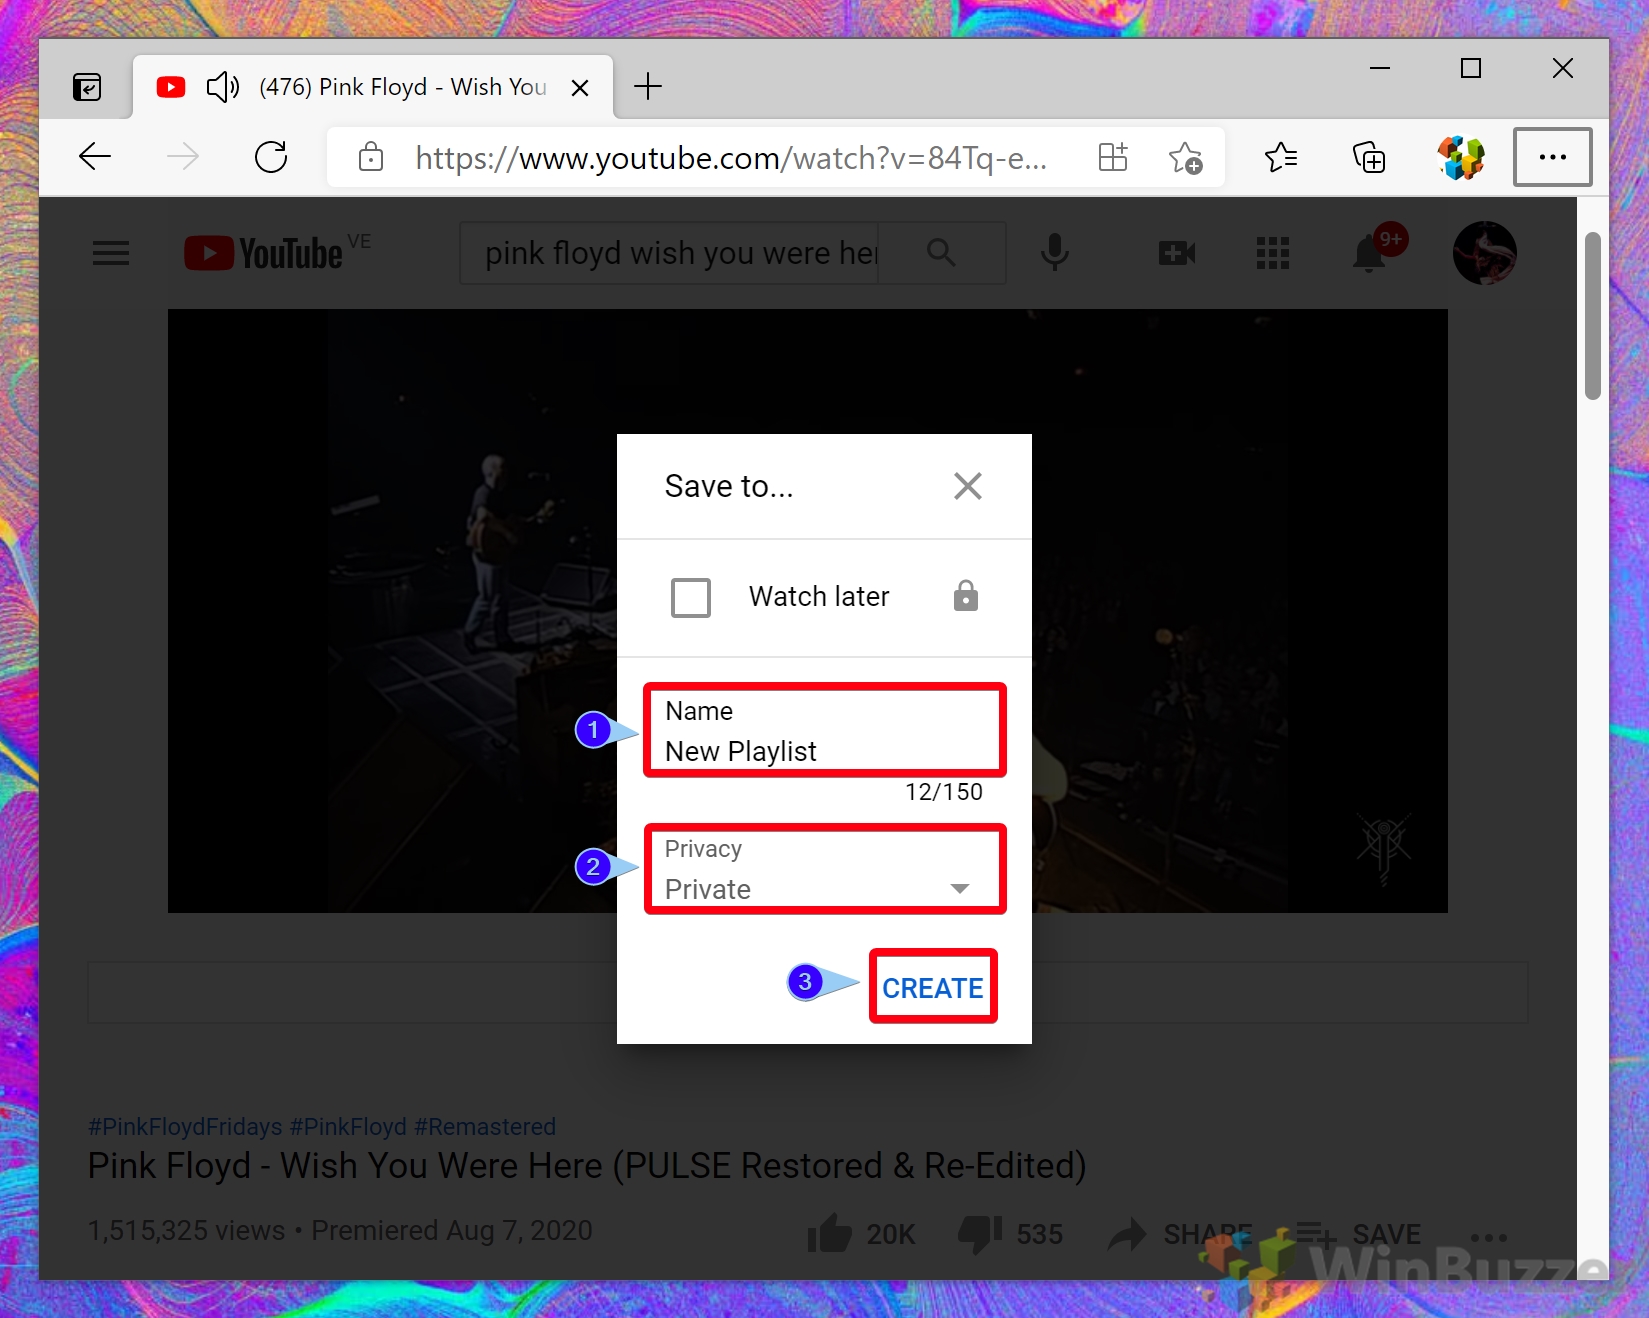The height and width of the screenshot is (1318, 1649).
Task: Open the Privacy dropdown
Action: pyautogui.click(x=825, y=869)
